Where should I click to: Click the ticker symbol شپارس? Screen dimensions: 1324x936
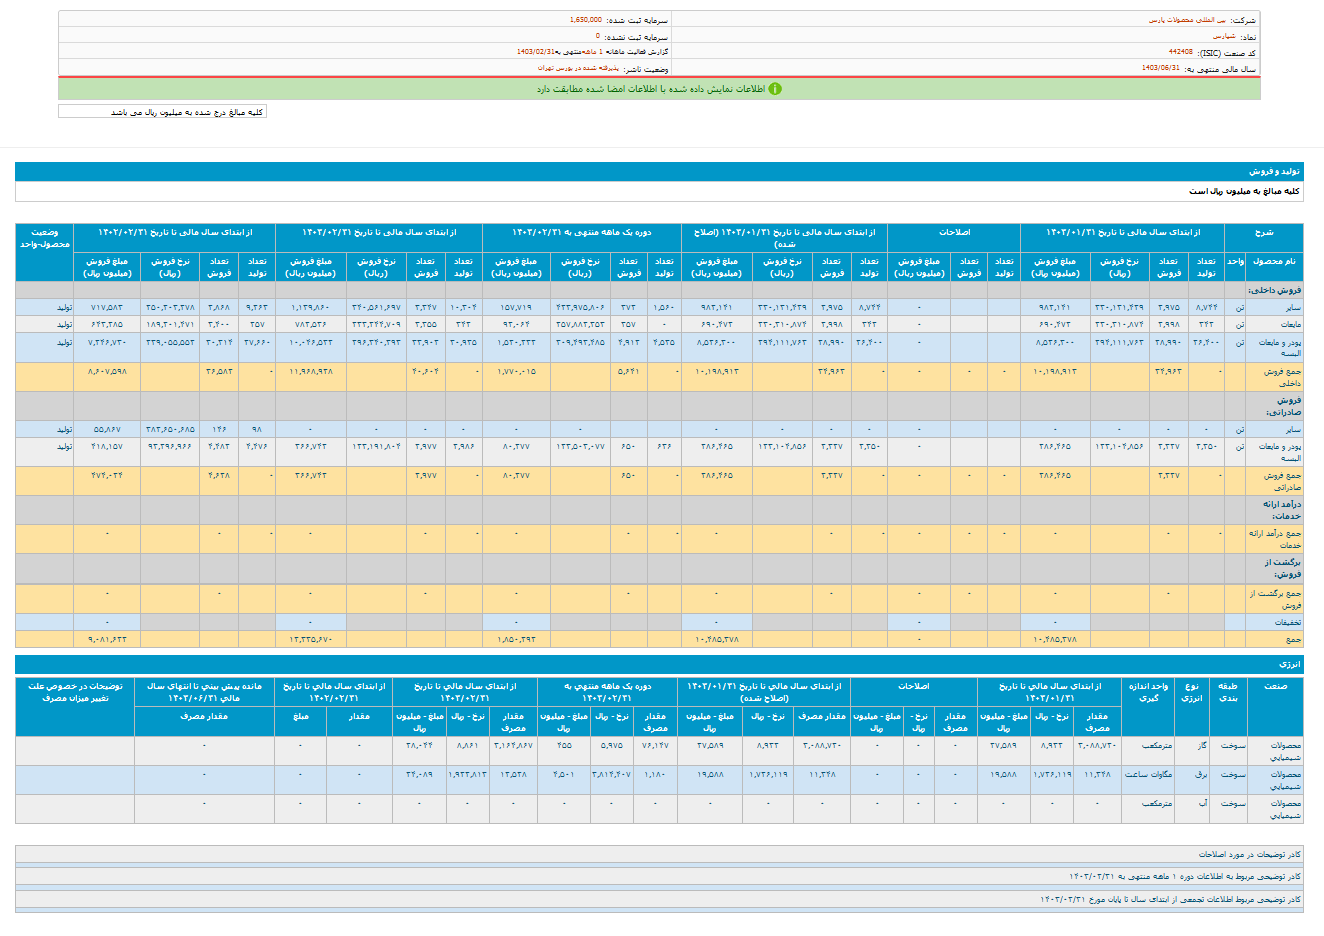[x=1223, y=36]
